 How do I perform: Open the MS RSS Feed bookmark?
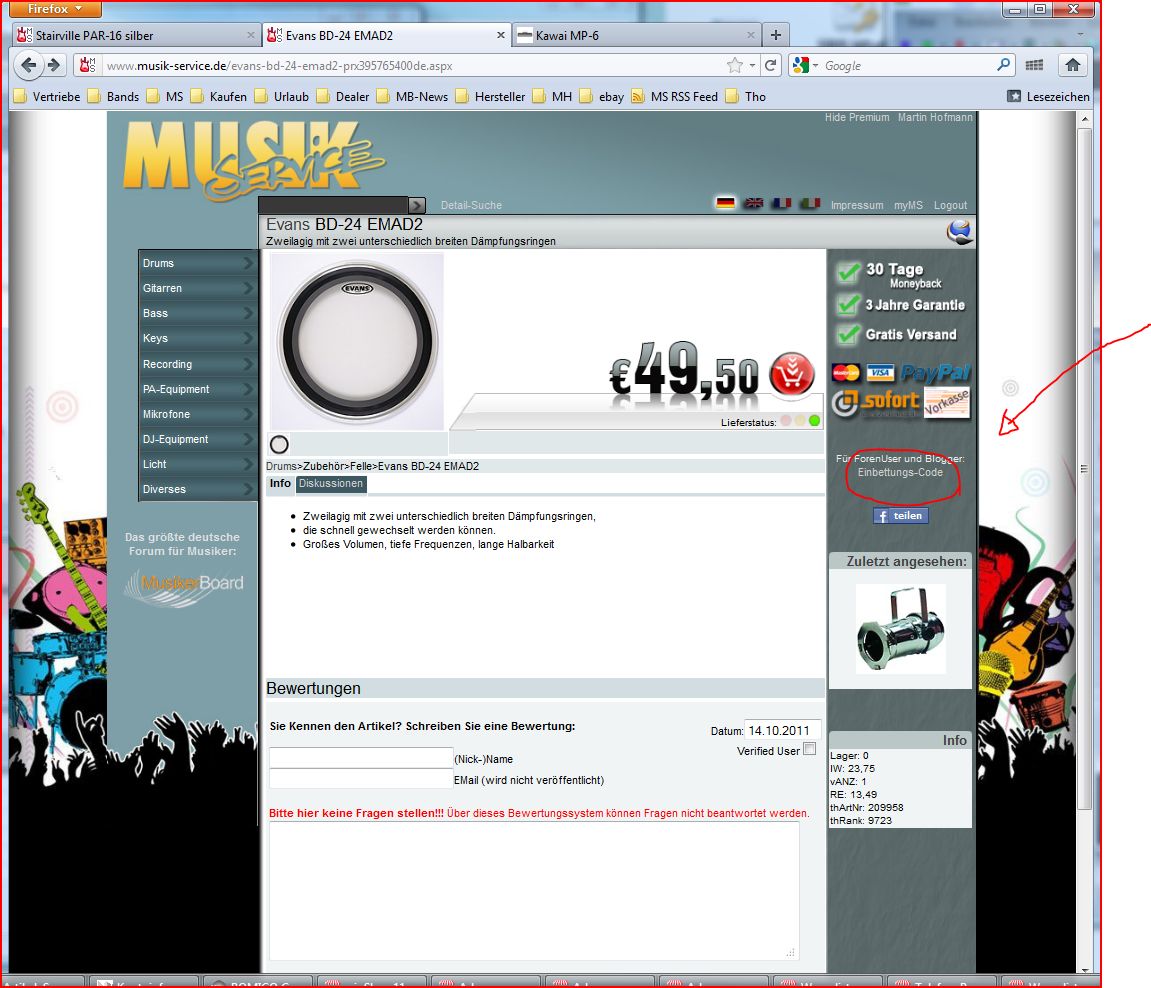tap(675, 96)
